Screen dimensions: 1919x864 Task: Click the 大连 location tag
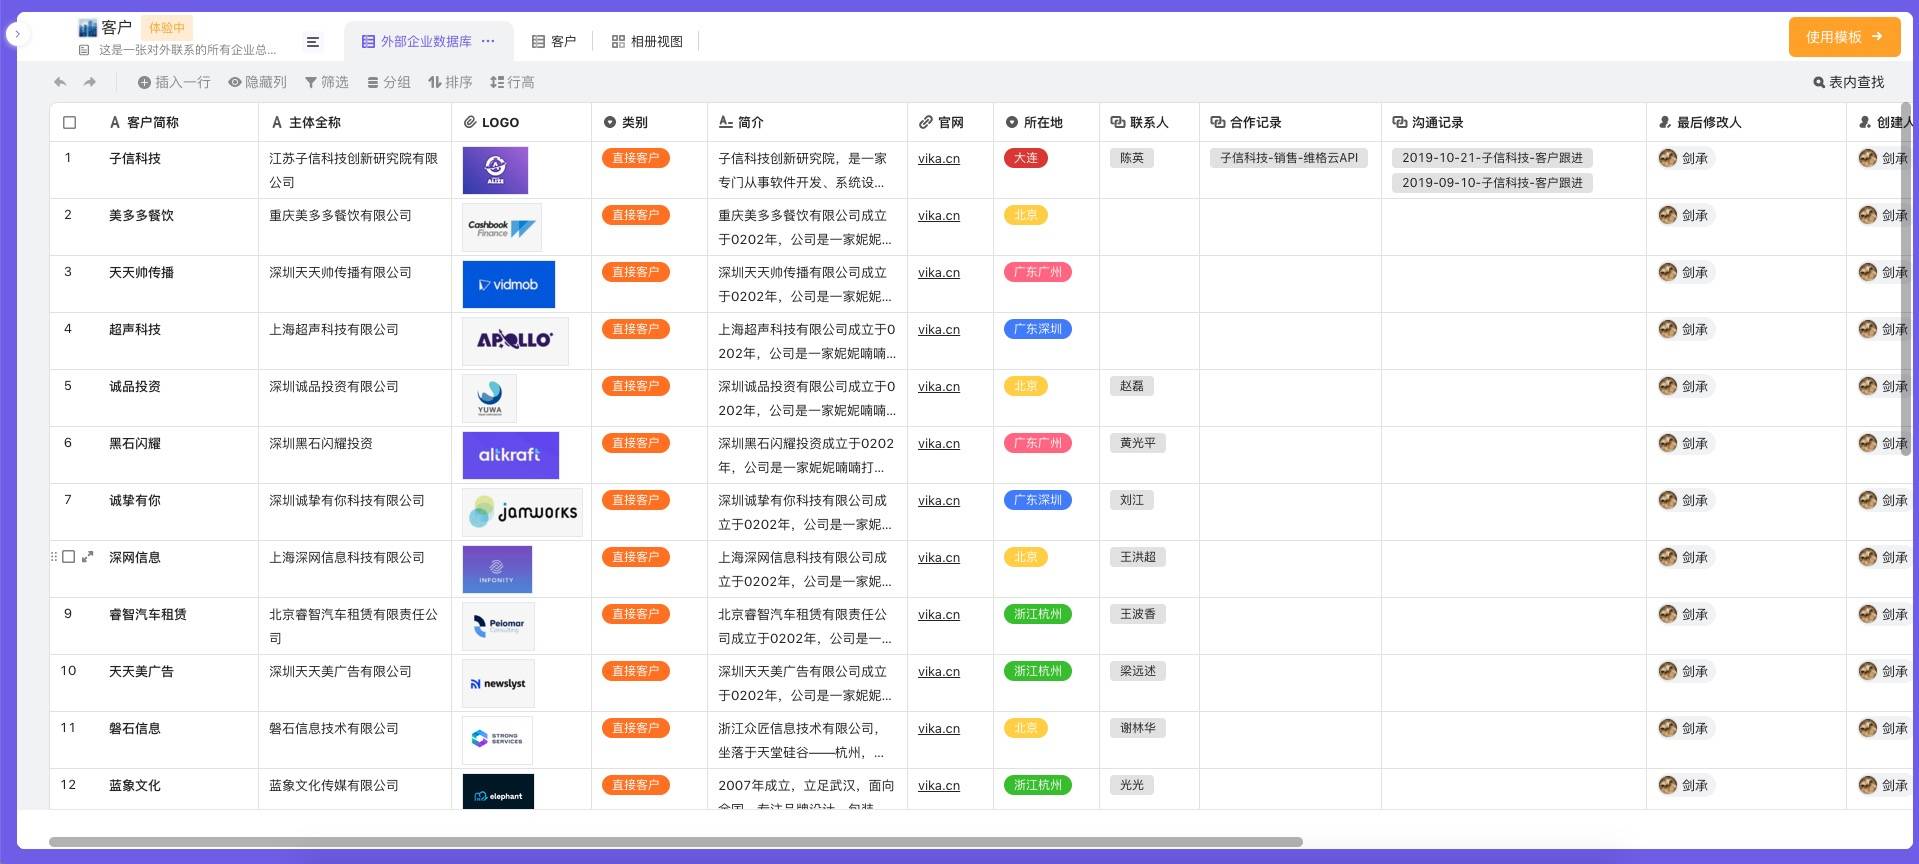pyautogui.click(x=1026, y=158)
